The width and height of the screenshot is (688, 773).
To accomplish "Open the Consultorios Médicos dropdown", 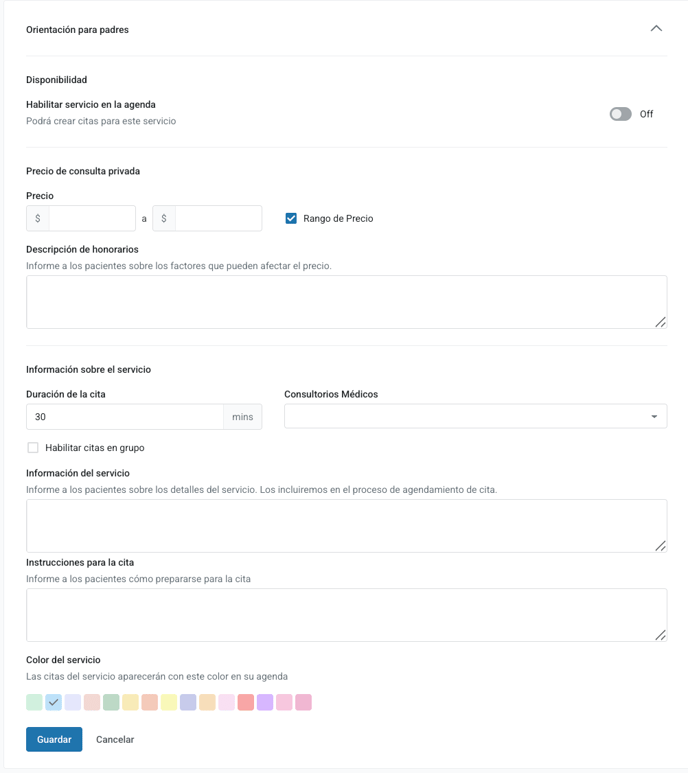I will point(476,416).
